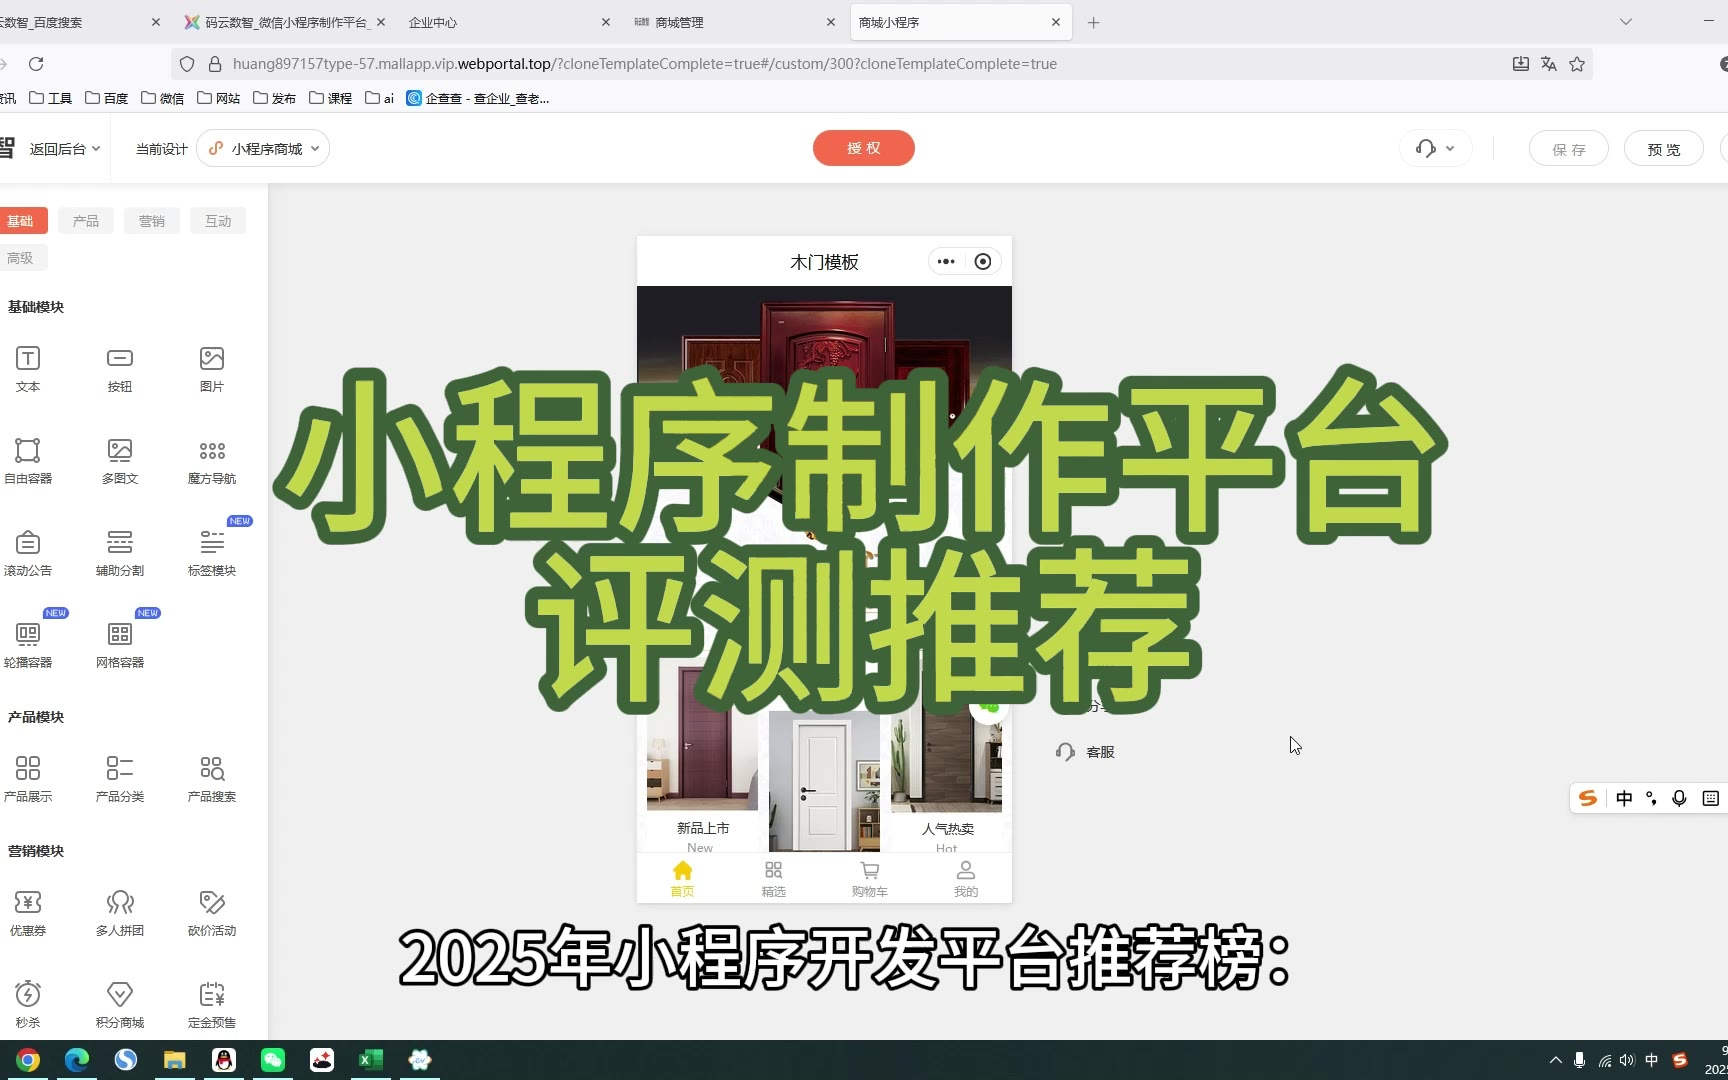This screenshot has width=1728, height=1080.
Task: Click the 预览 preview button
Action: tap(1664, 149)
